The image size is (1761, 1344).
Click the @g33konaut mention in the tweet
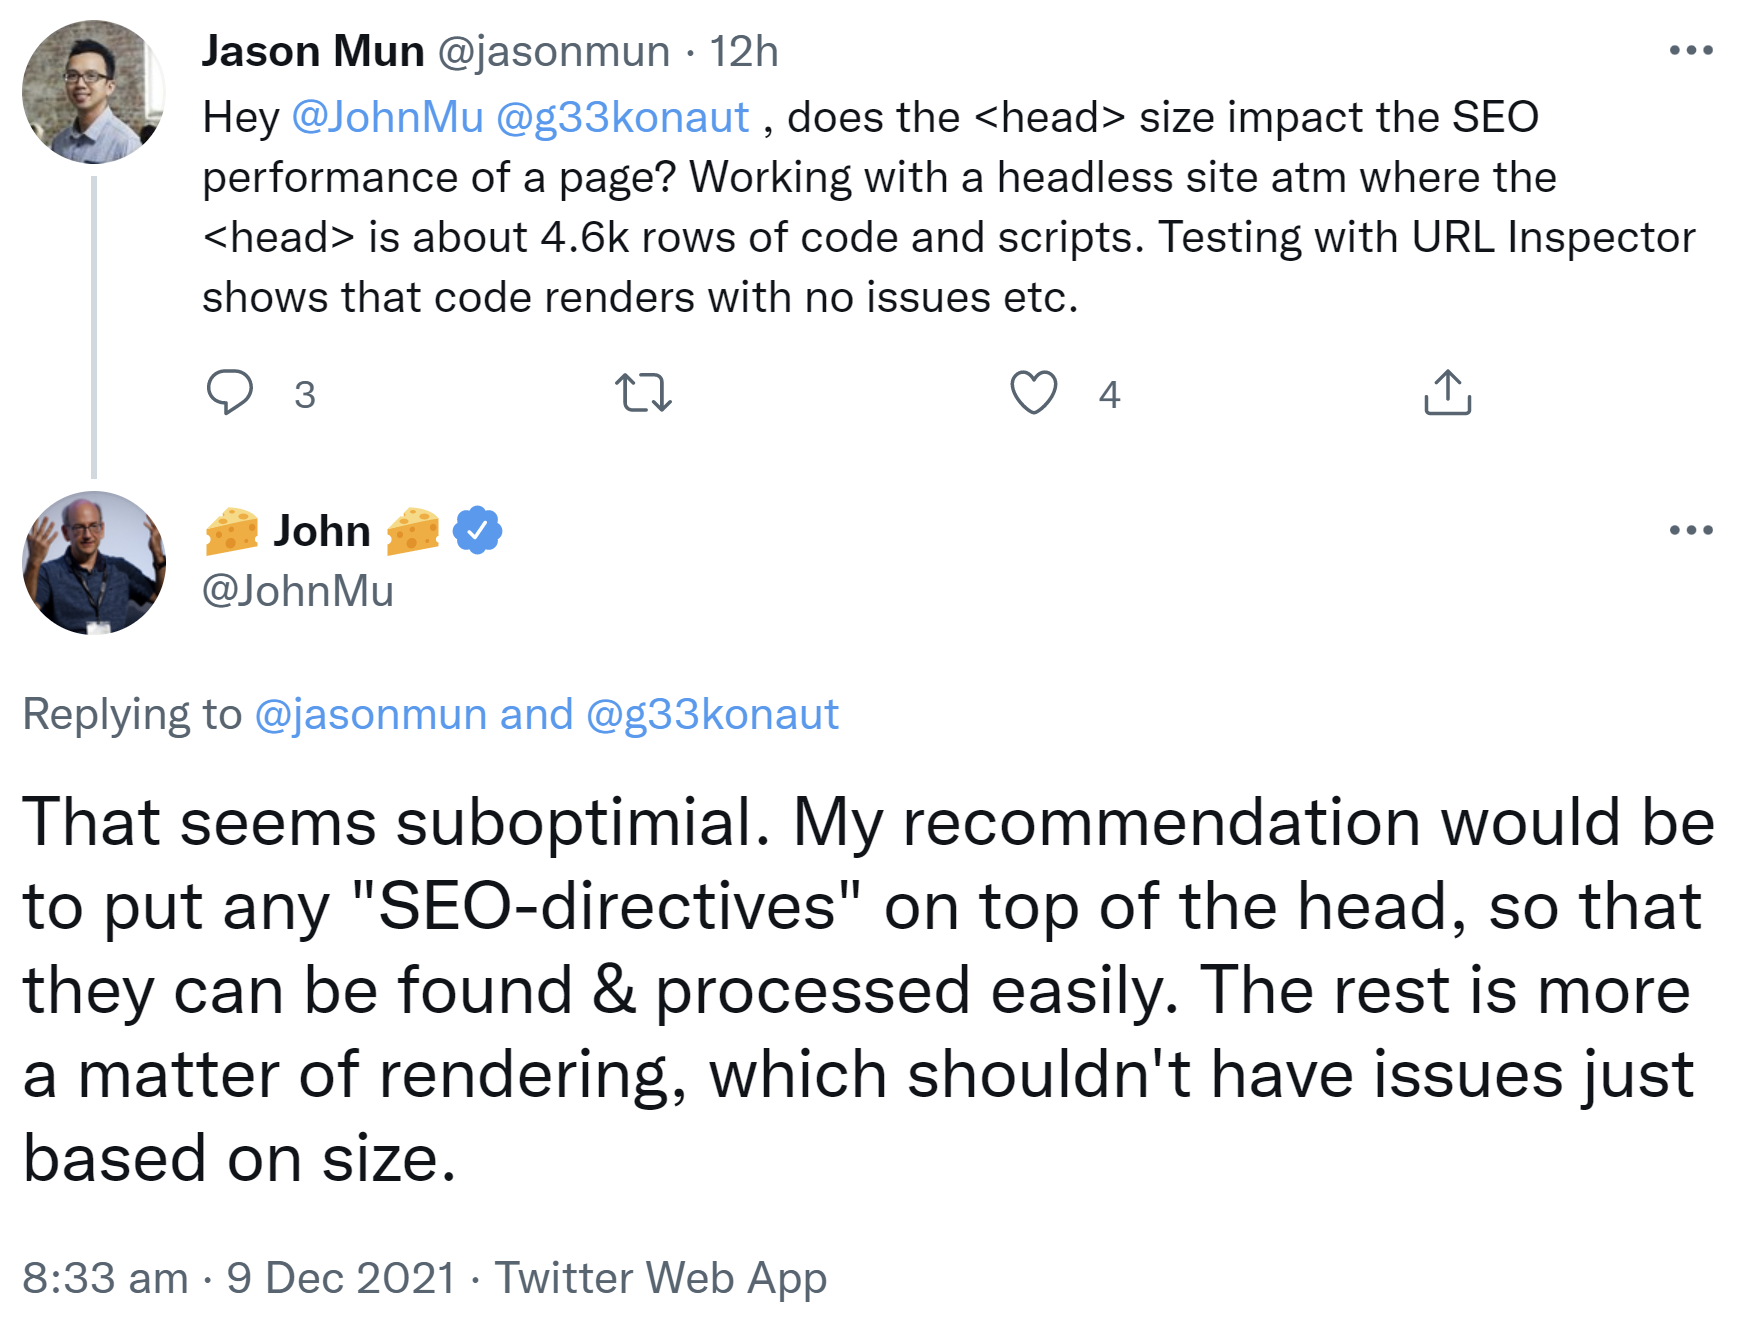[620, 117]
